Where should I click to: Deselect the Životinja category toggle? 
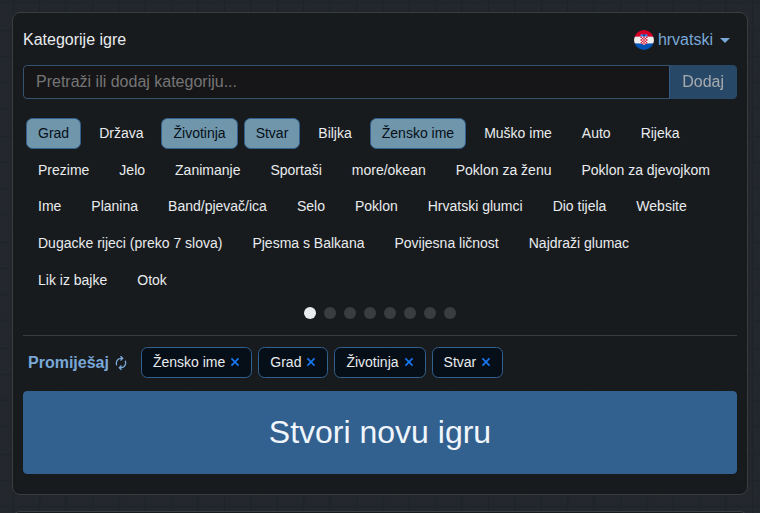coord(199,133)
